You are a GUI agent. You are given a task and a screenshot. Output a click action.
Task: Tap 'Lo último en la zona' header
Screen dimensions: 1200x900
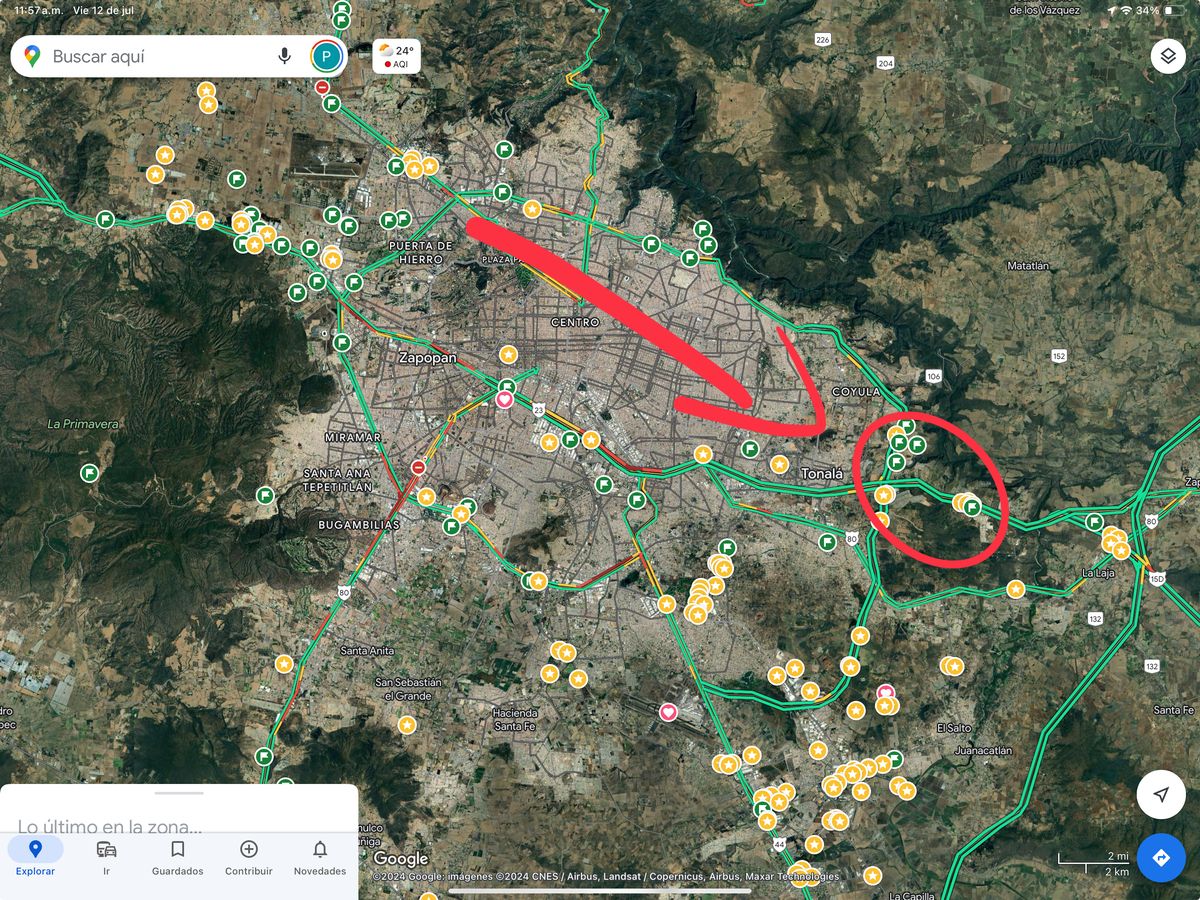[x=110, y=827]
